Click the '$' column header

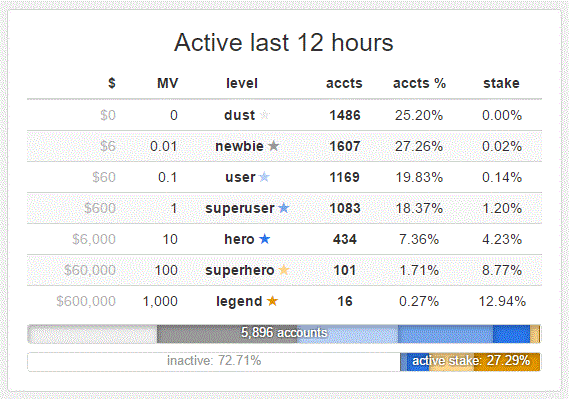pyautogui.click(x=112, y=83)
